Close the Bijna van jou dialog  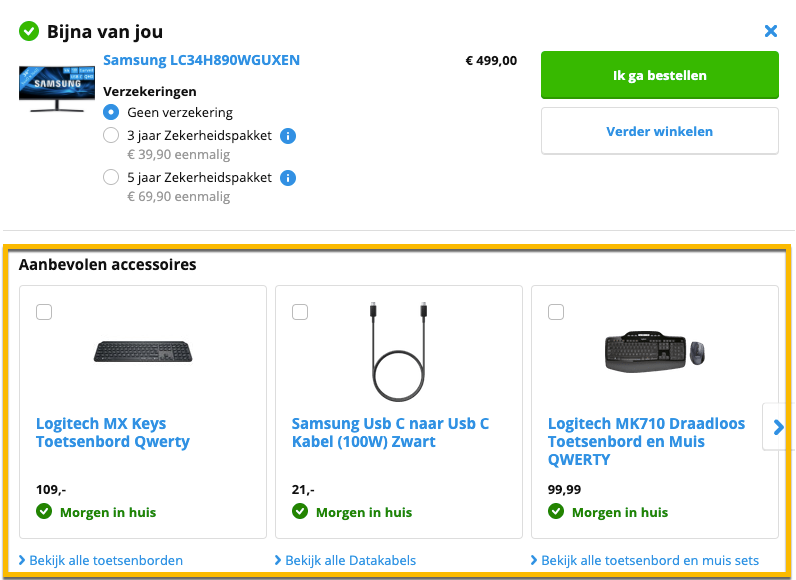pos(771,31)
